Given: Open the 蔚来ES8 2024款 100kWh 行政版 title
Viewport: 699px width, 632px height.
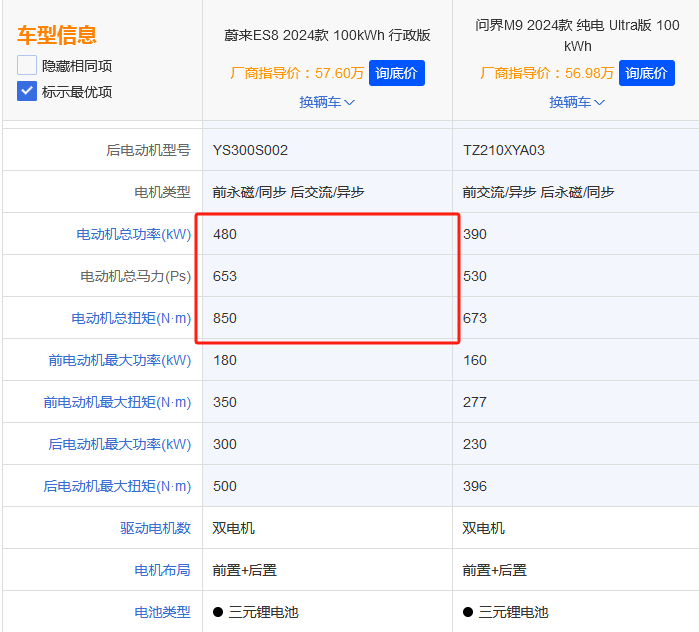Looking at the screenshot, I should click(x=327, y=35).
